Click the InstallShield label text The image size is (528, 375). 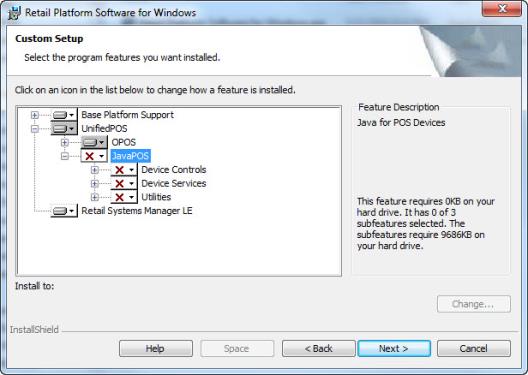34,330
